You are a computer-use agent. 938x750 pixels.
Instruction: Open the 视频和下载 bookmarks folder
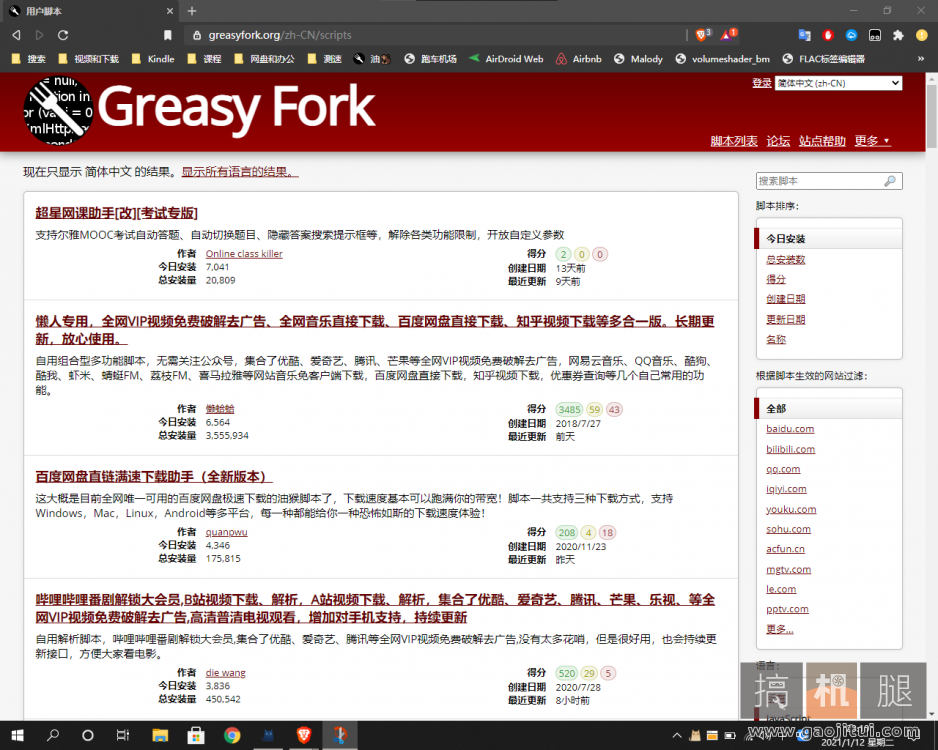click(89, 59)
